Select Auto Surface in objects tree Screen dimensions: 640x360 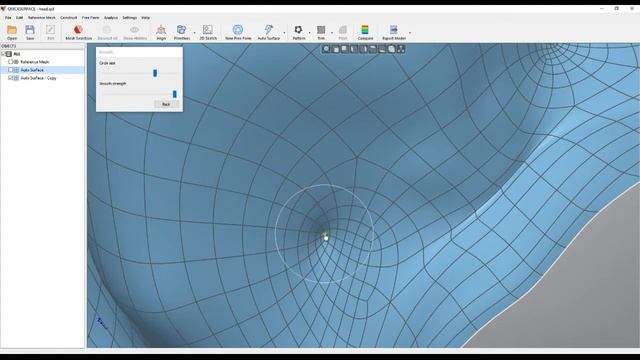point(32,70)
